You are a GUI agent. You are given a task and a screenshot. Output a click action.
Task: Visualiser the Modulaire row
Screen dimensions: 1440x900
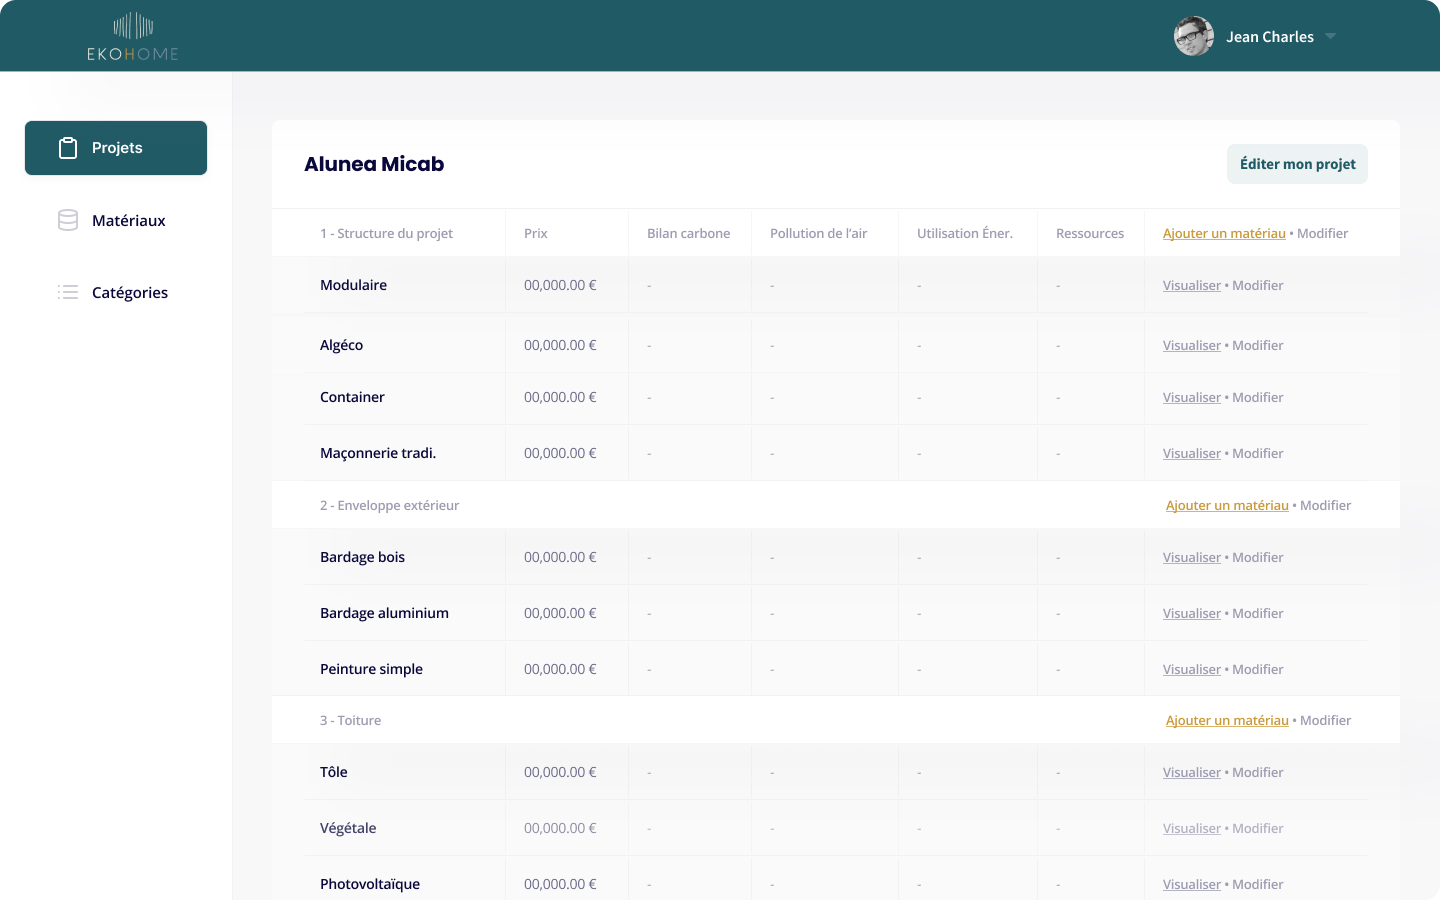point(1191,285)
